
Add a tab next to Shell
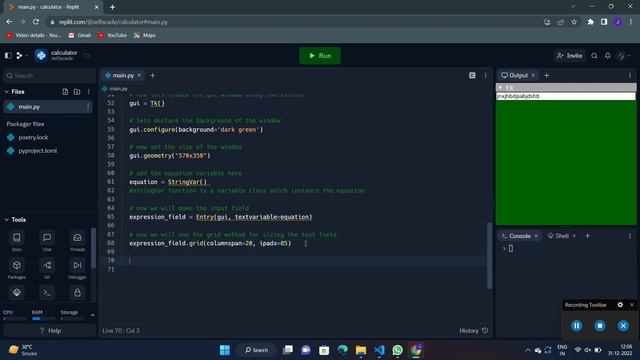click(x=588, y=236)
